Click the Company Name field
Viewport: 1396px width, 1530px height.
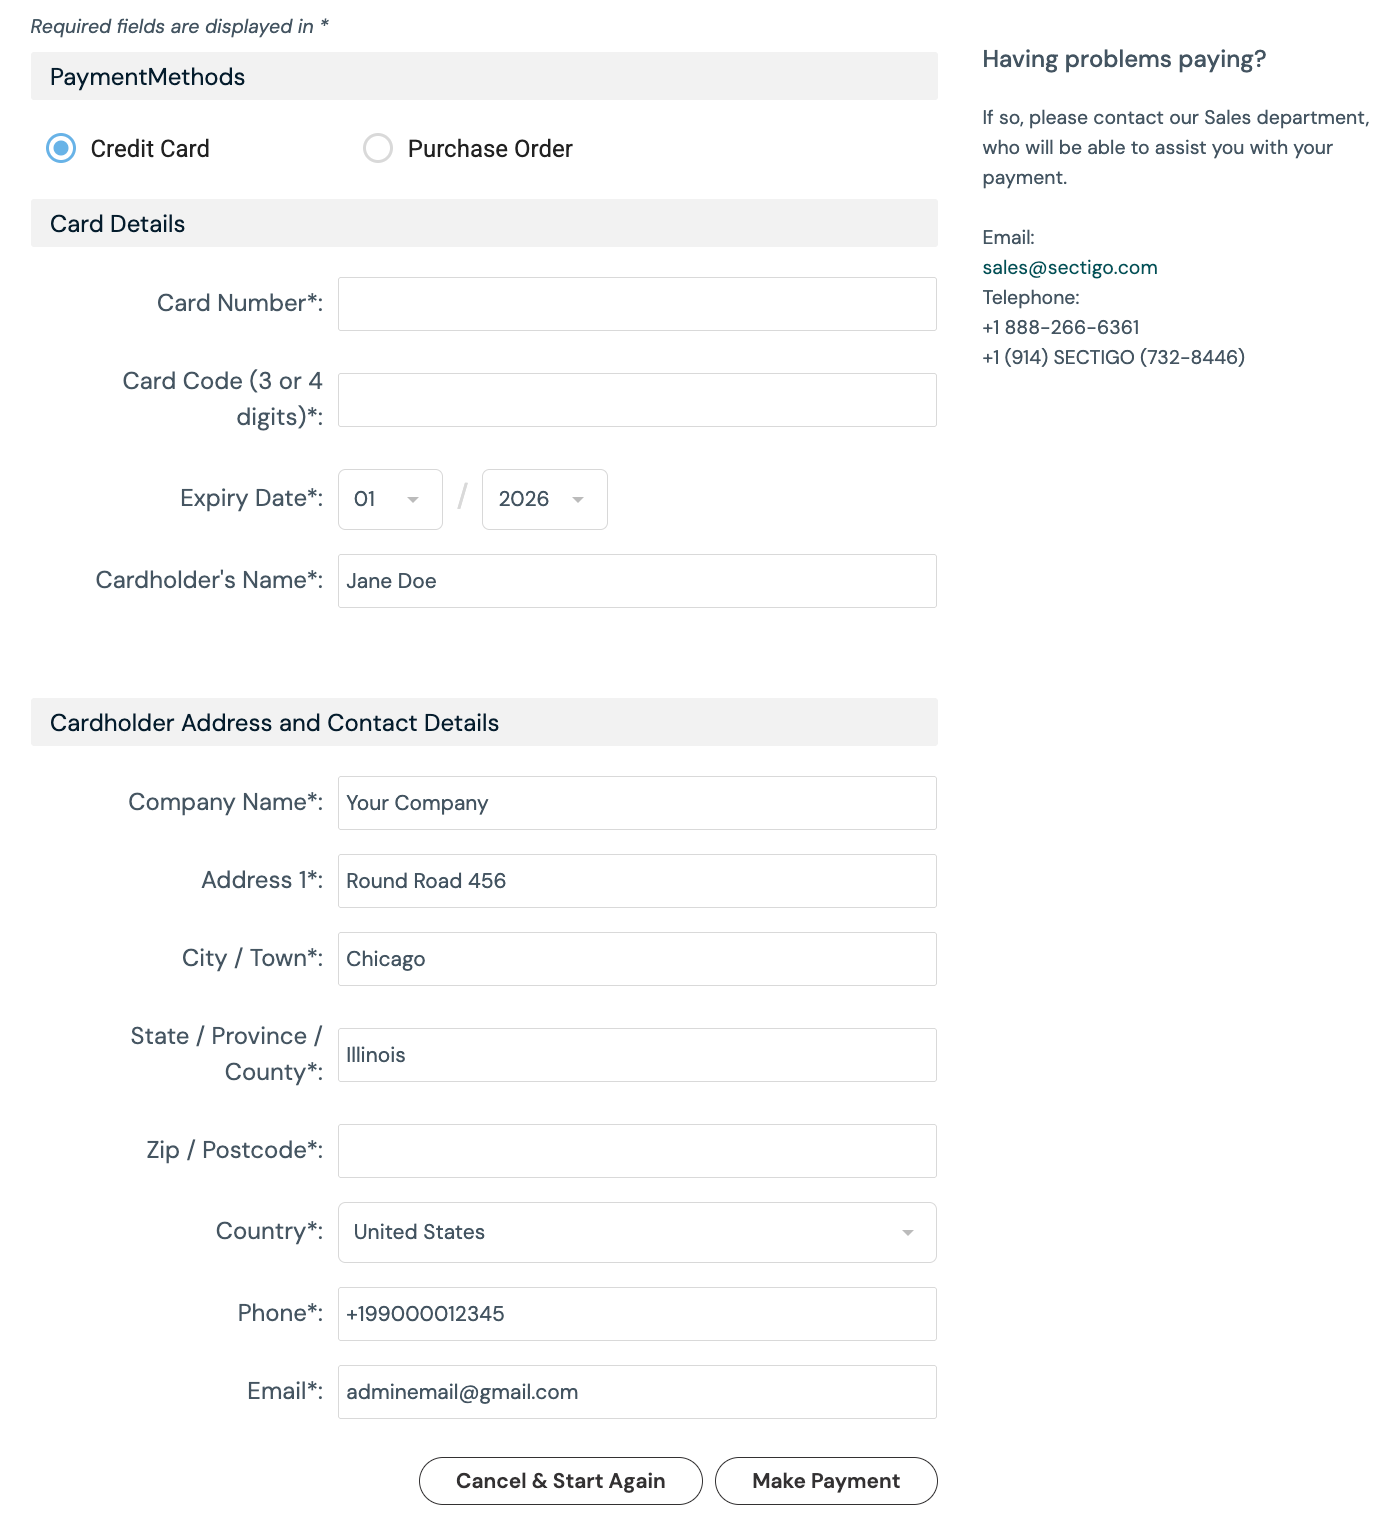(x=637, y=803)
